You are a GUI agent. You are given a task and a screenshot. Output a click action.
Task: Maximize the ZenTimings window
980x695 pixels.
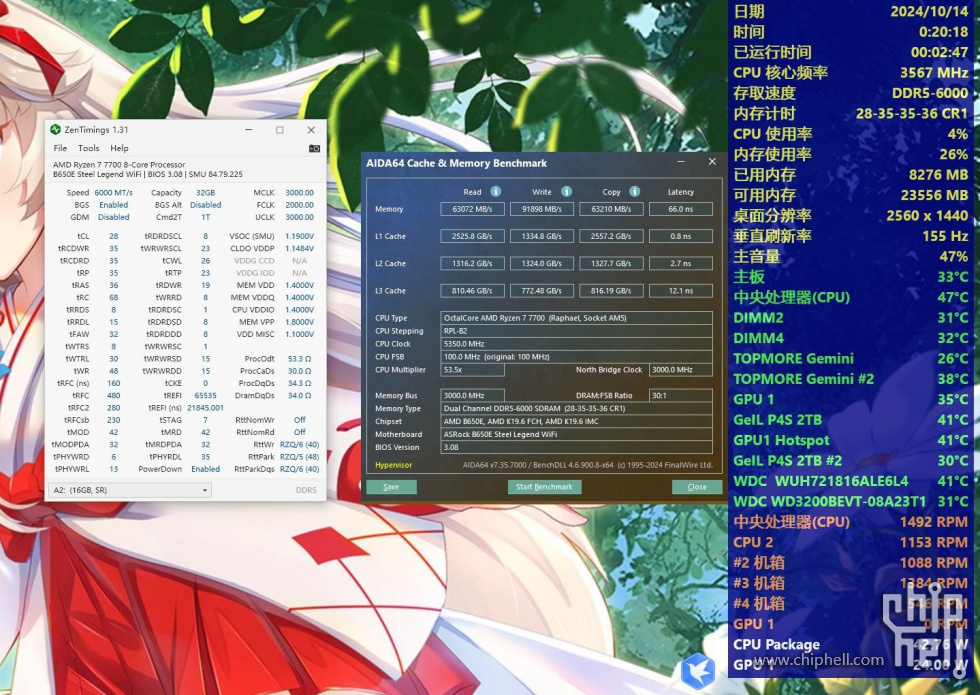pos(279,129)
